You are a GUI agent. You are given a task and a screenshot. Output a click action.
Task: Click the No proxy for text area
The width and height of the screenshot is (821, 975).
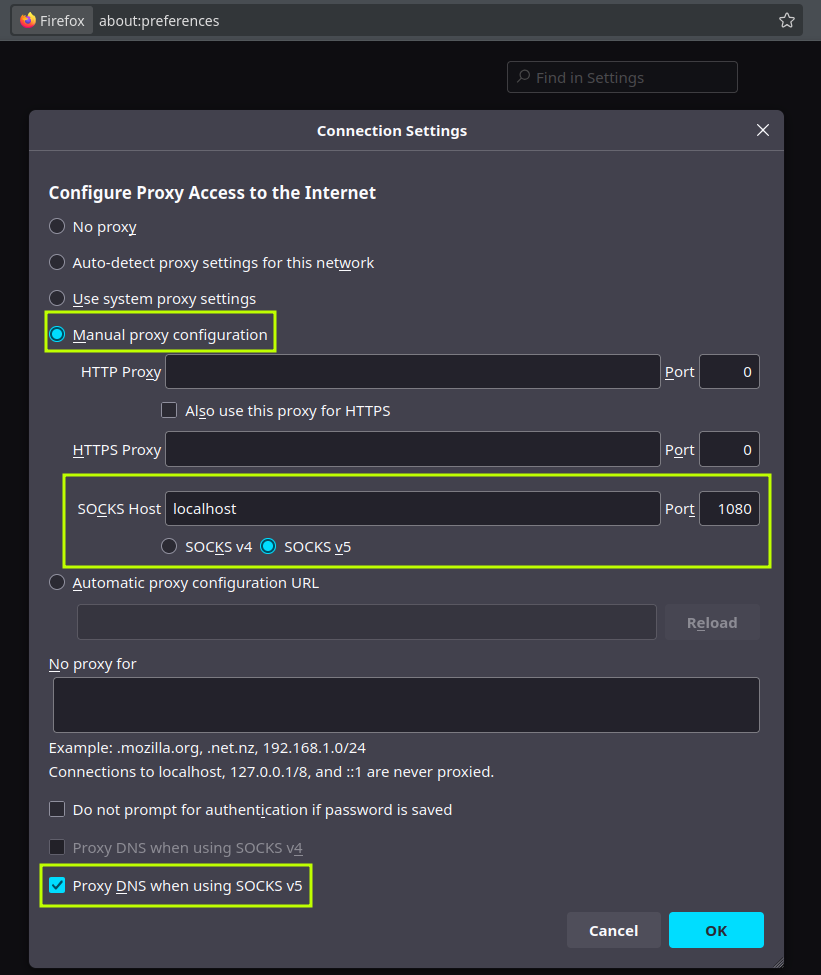[405, 705]
